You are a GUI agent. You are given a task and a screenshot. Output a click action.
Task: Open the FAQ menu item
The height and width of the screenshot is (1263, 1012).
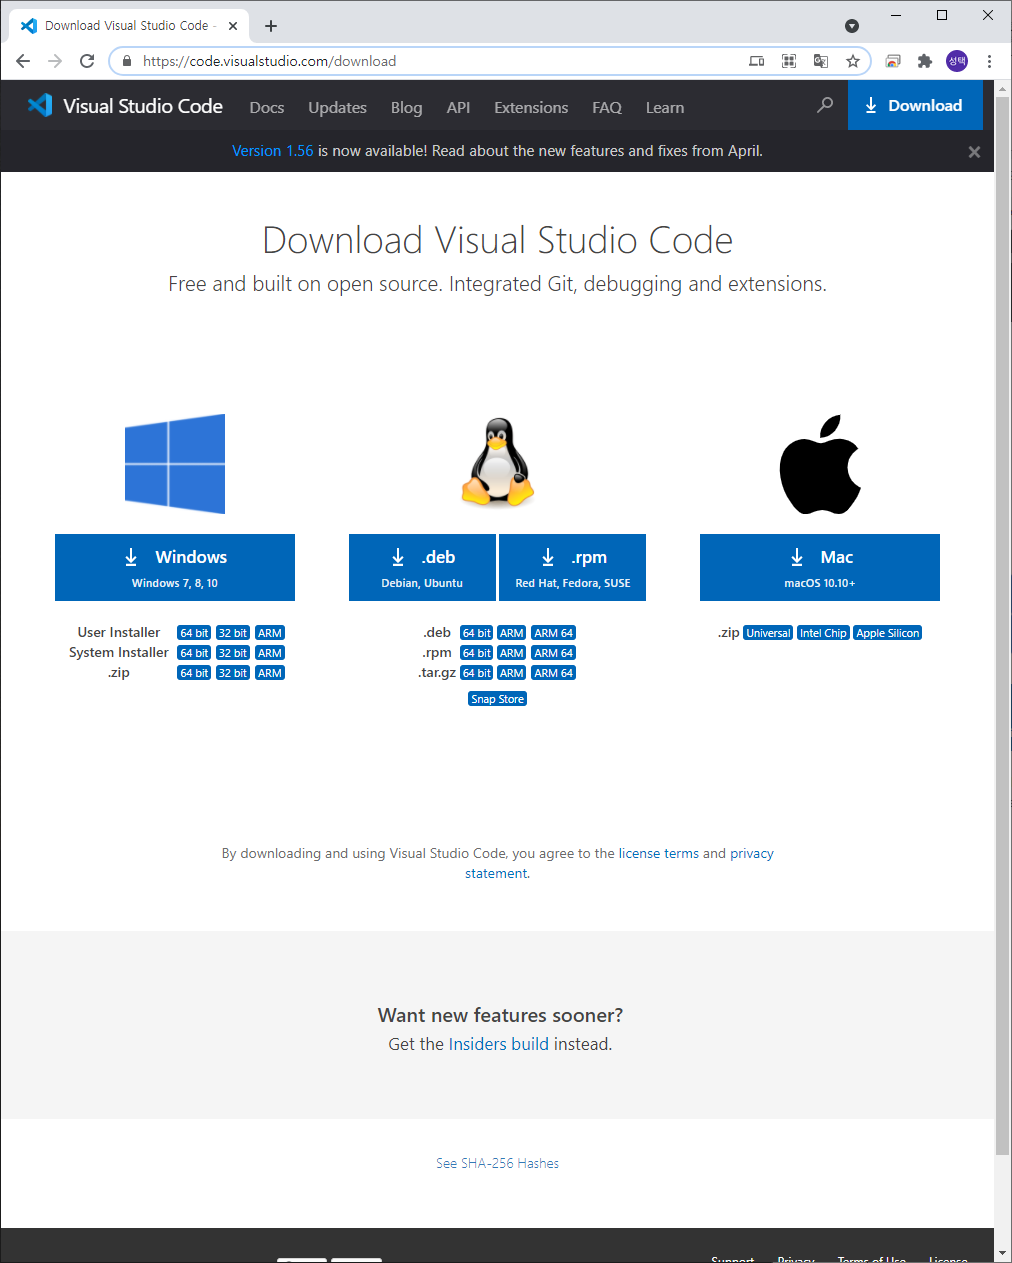[x=607, y=107]
